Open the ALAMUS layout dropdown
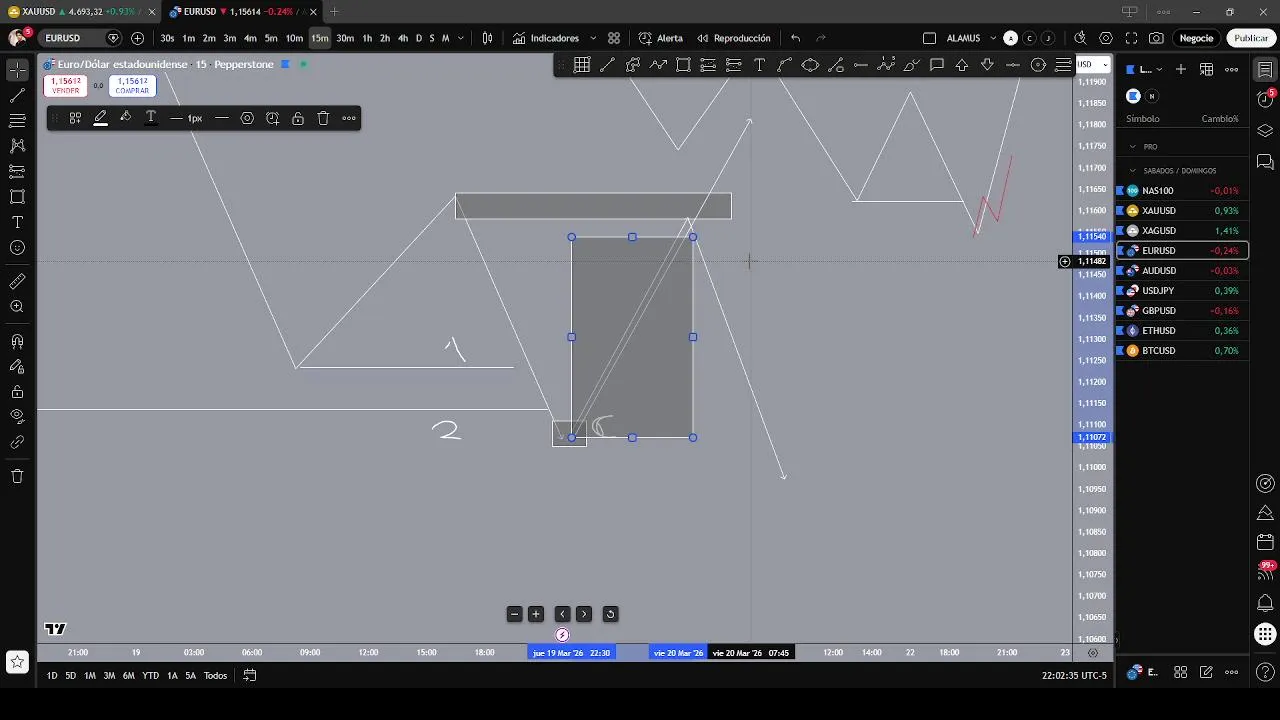 coord(993,38)
